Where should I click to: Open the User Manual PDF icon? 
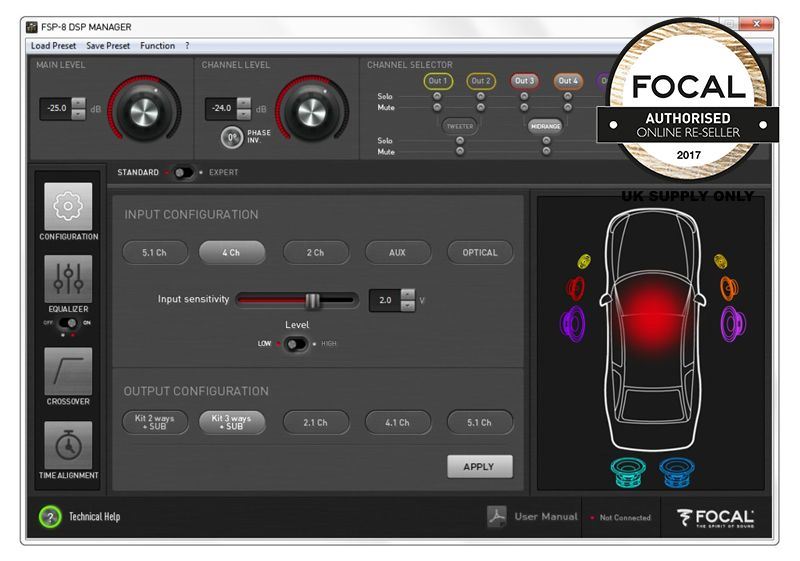pos(496,516)
